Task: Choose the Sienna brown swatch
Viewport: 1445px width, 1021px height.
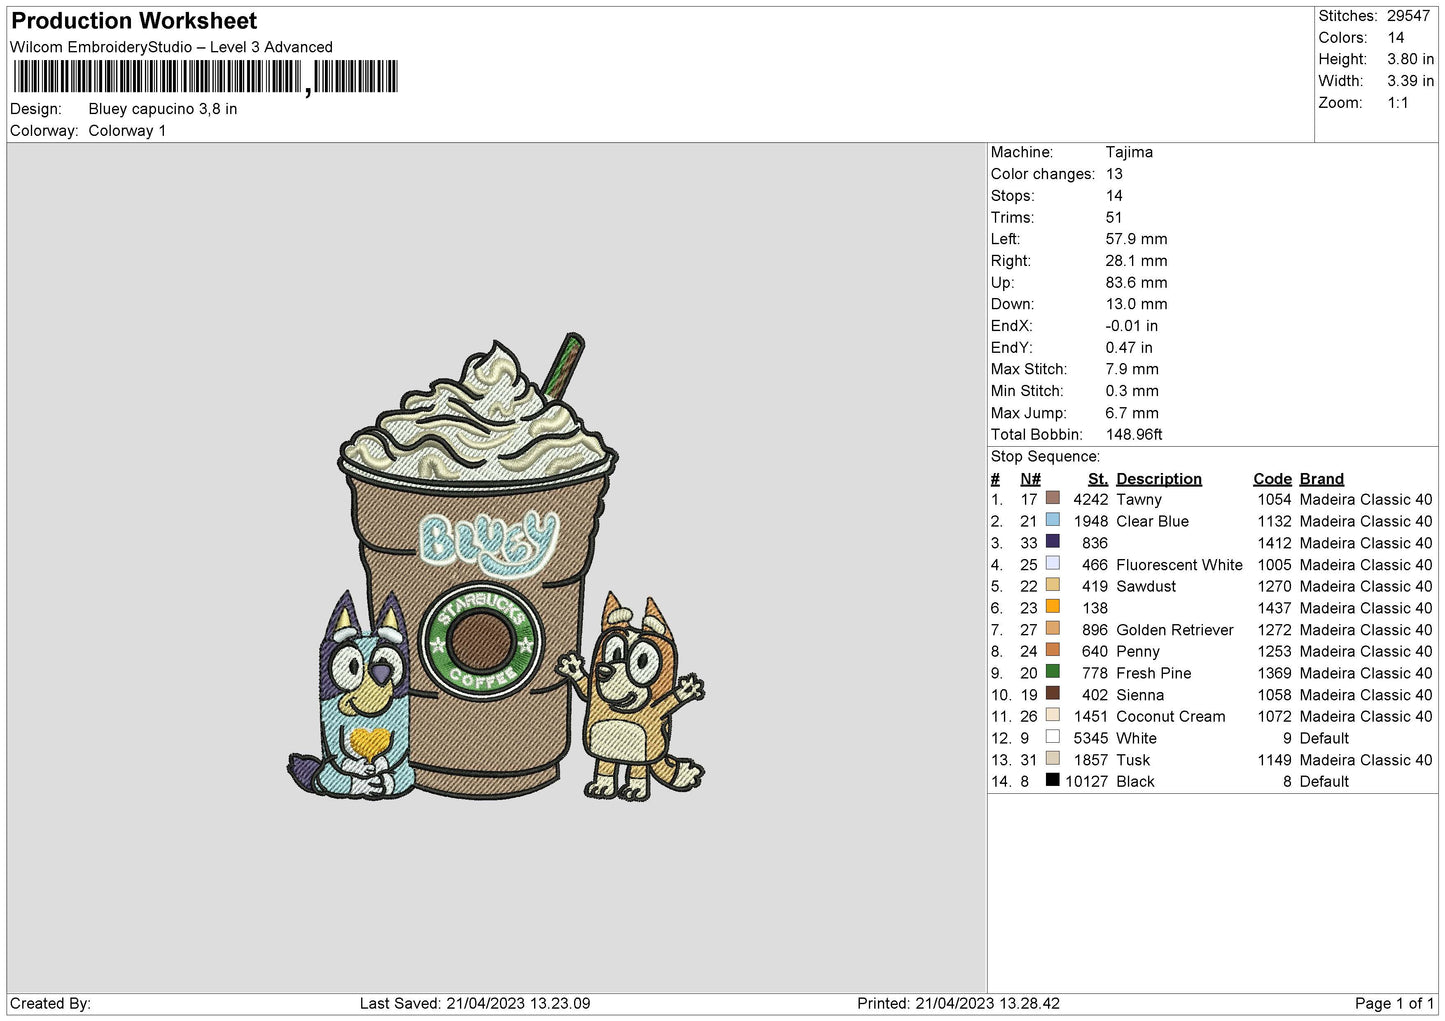Action: 1052,694
